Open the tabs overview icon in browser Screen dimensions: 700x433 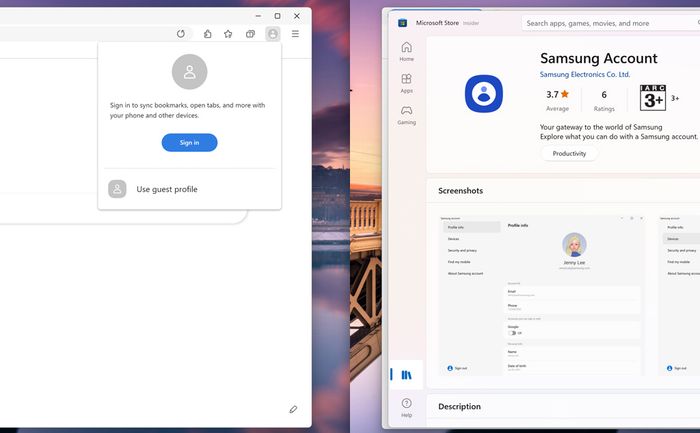250,34
